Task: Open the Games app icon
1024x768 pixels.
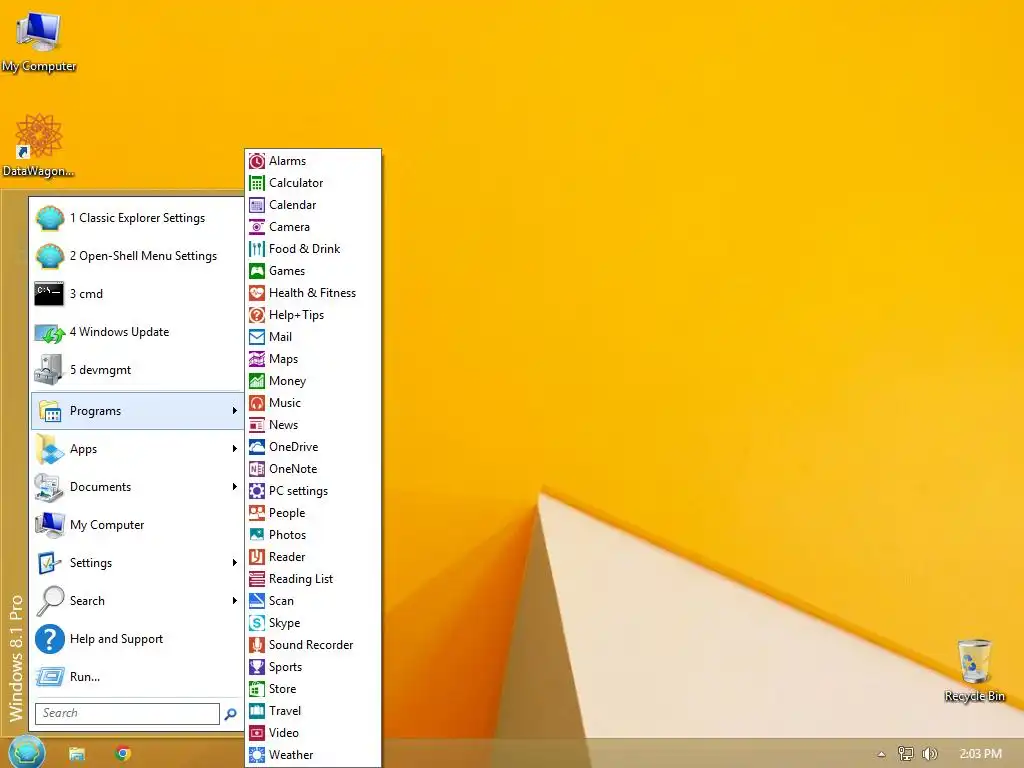Action: click(x=257, y=271)
